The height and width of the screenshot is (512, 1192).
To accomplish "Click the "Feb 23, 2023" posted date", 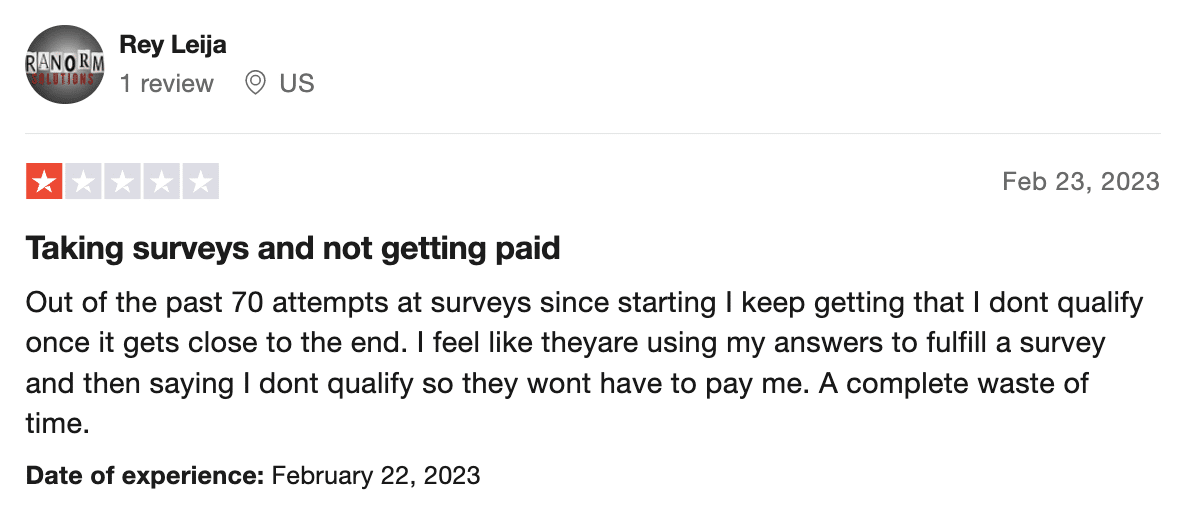I will click(1081, 182).
